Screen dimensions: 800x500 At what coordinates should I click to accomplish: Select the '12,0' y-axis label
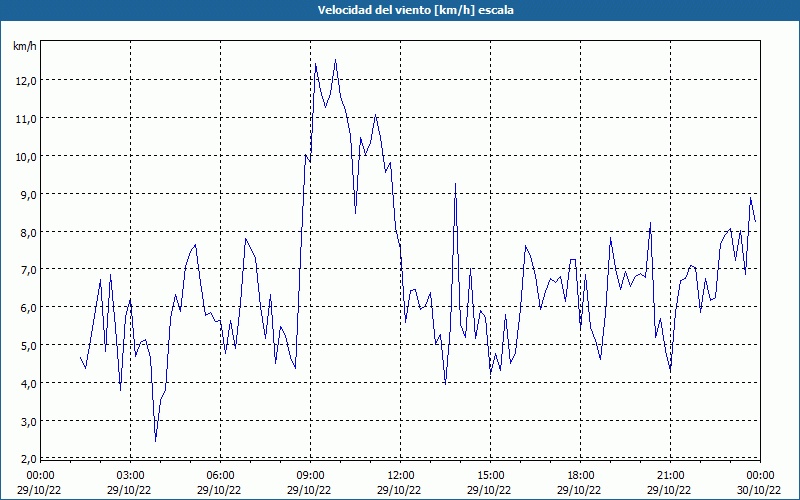(x=25, y=81)
